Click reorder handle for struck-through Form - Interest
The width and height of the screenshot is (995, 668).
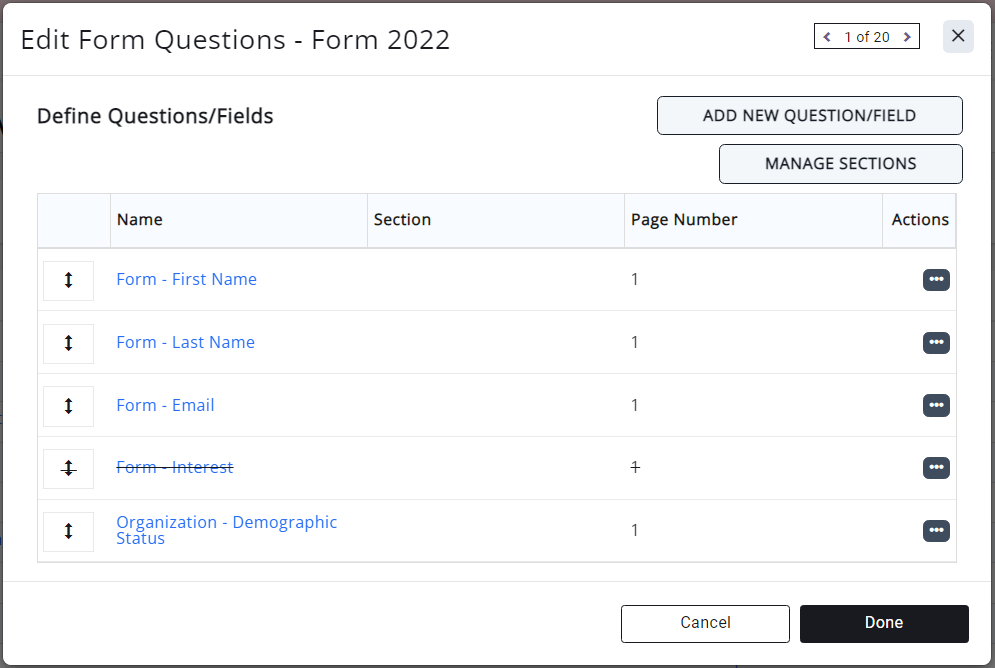tap(68, 468)
